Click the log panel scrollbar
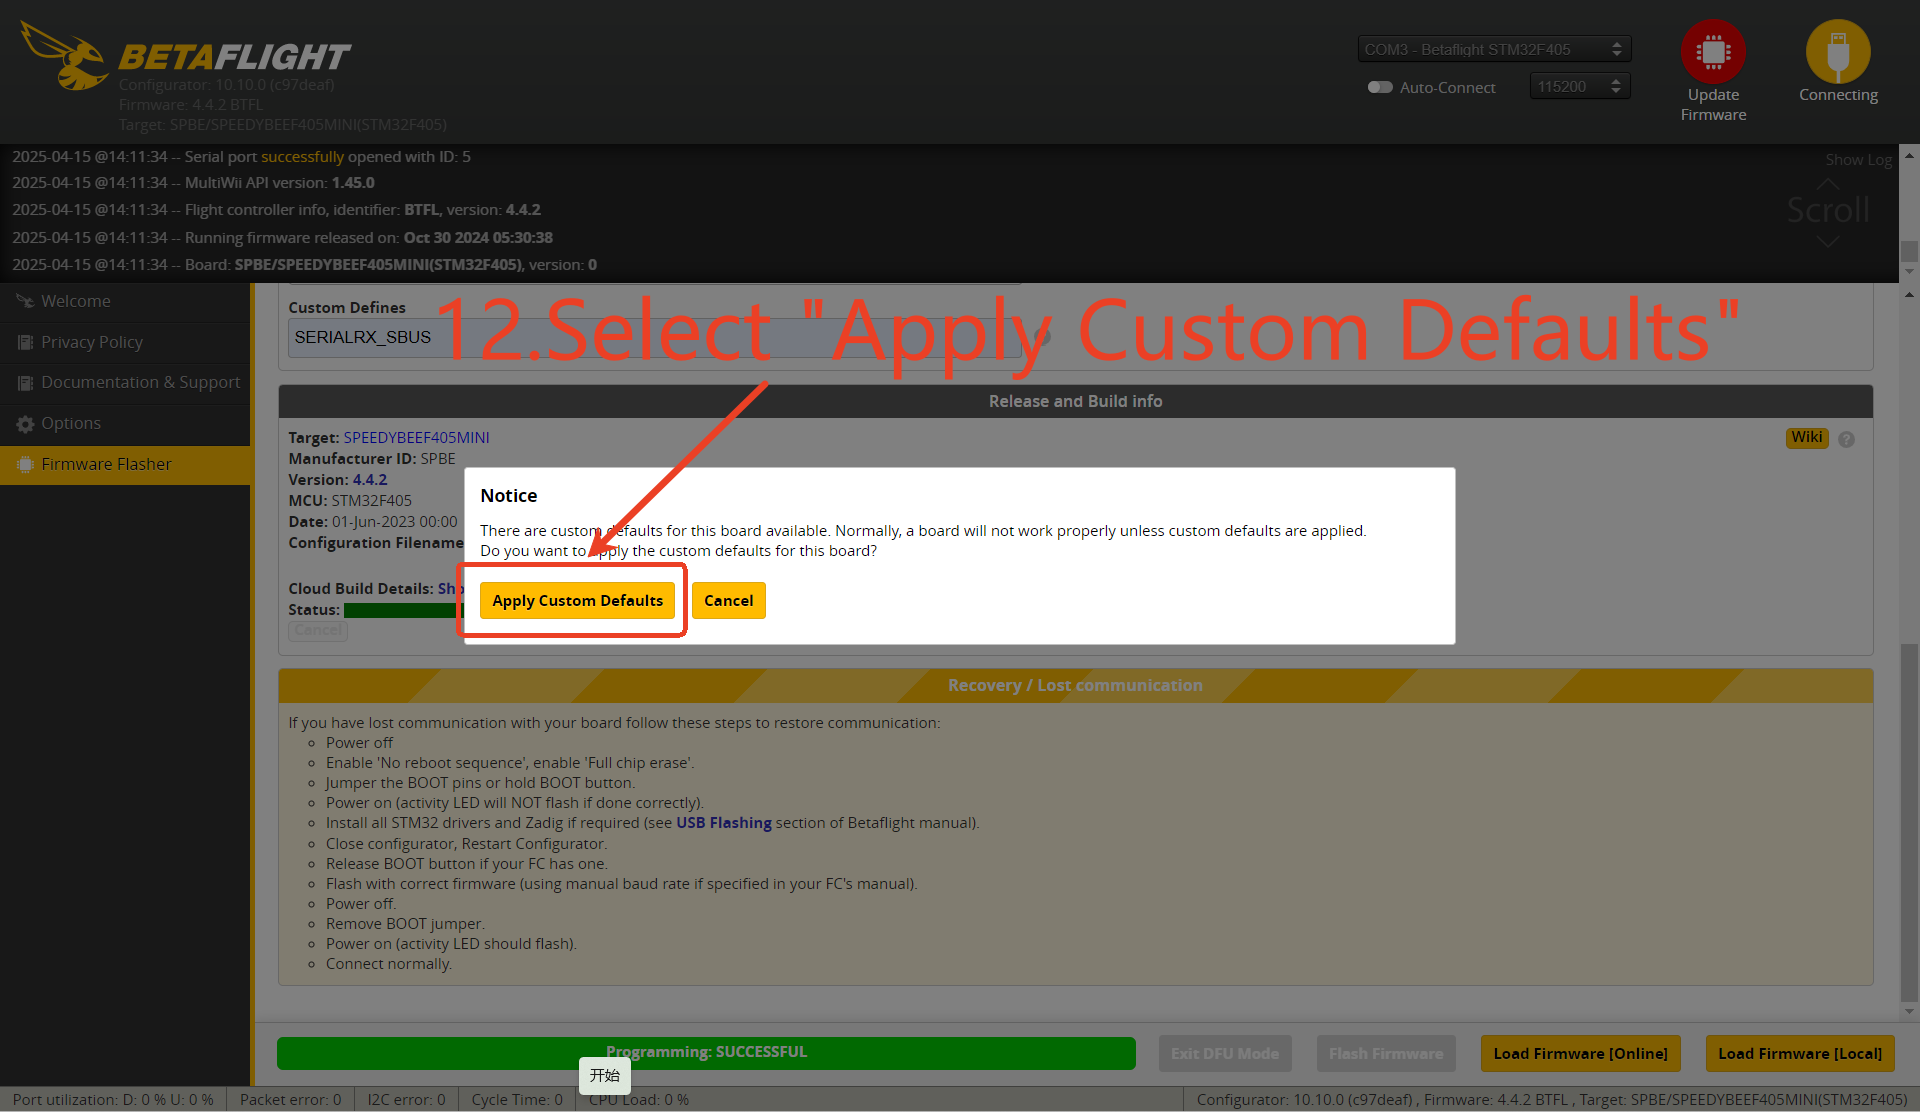Image resolution: width=1920 pixels, height=1112 pixels. click(1909, 251)
